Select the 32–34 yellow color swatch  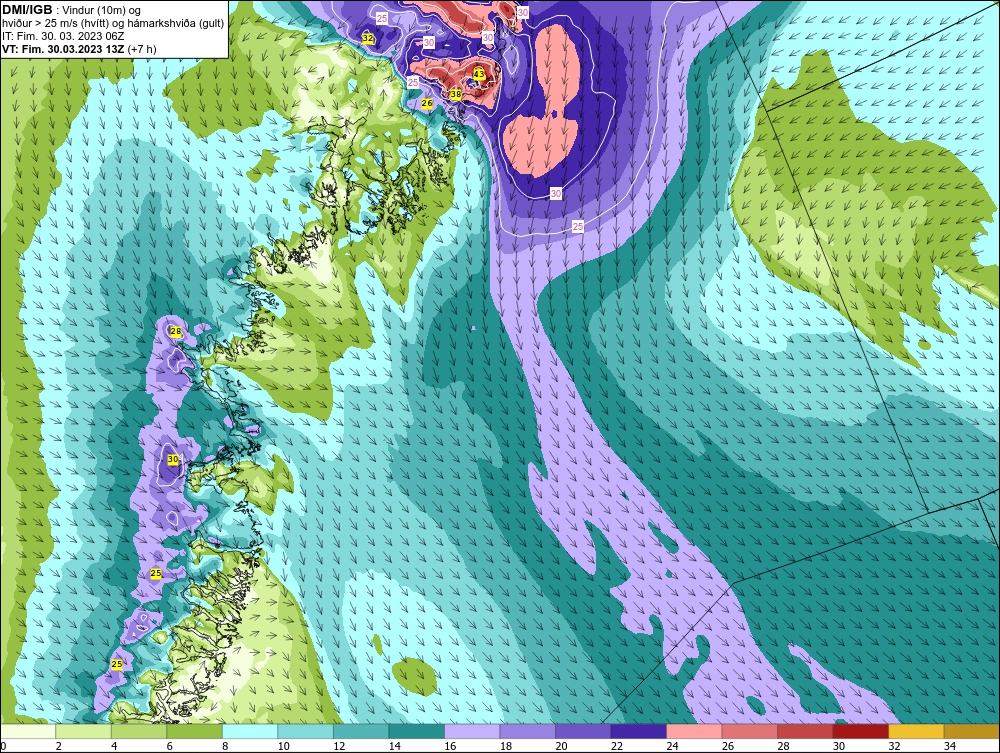[x=916, y=731]
